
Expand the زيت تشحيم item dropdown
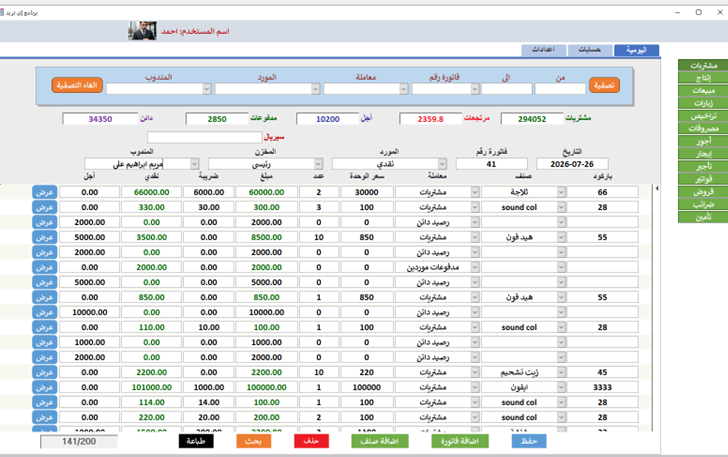pyautogui.click(x=561, y=372)
